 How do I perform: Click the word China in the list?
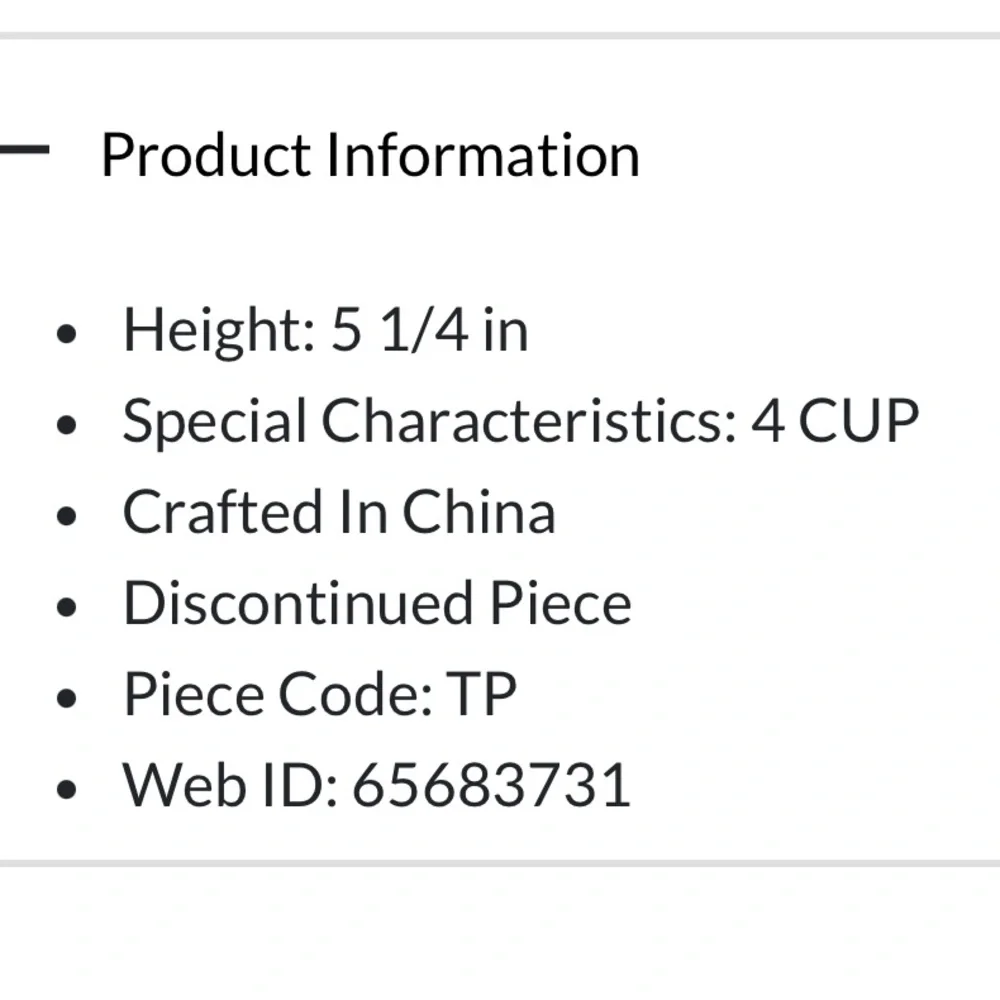pyautogui.click(x=479, y=512)
